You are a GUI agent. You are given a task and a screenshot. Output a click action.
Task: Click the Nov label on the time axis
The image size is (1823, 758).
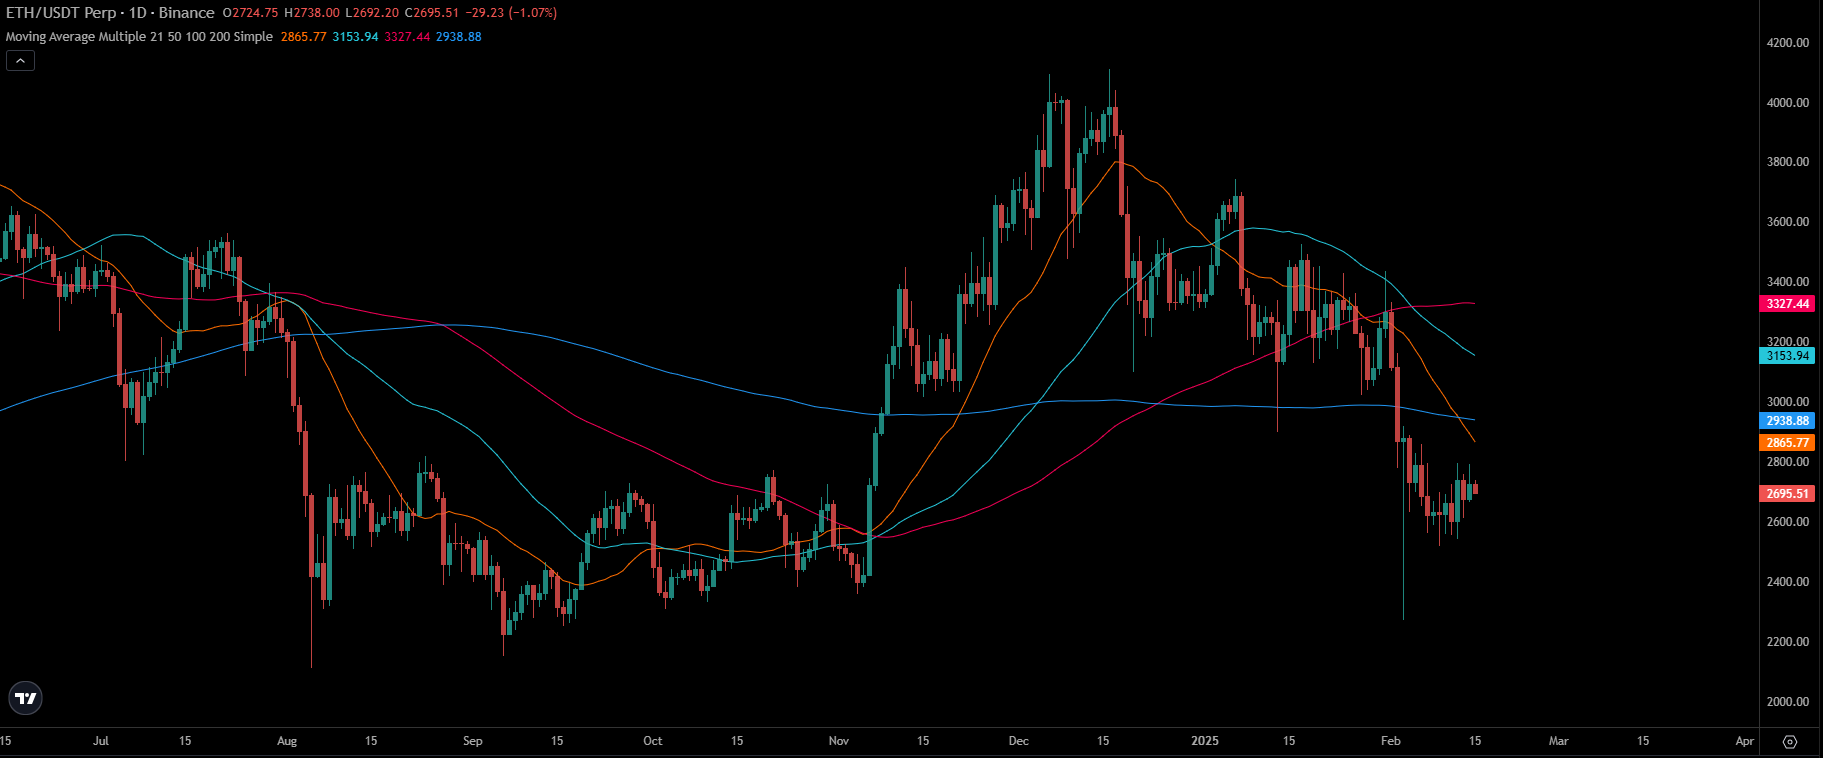click(x=839, y=741)
